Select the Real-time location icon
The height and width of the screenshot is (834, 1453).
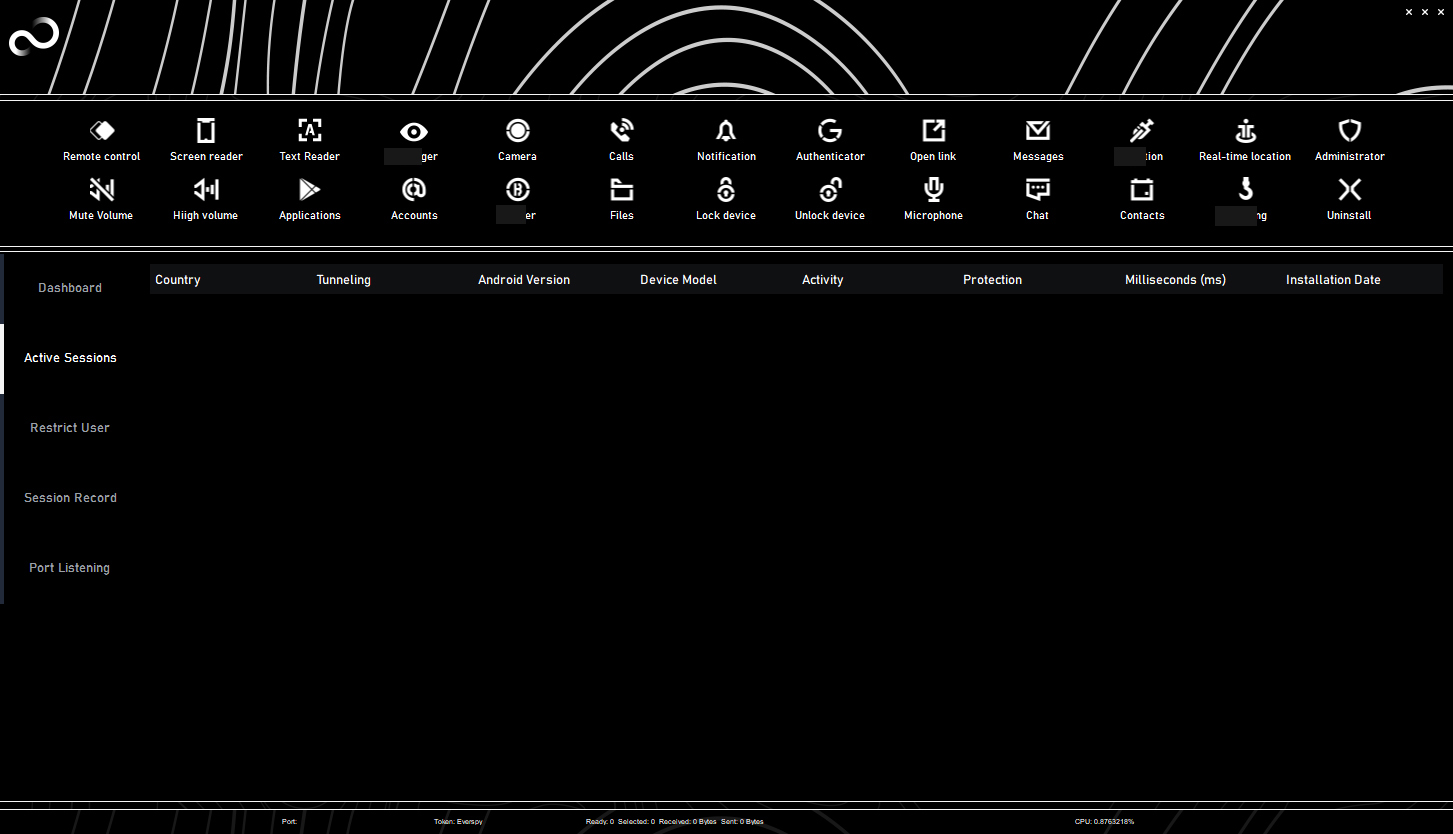(1245, 131)
